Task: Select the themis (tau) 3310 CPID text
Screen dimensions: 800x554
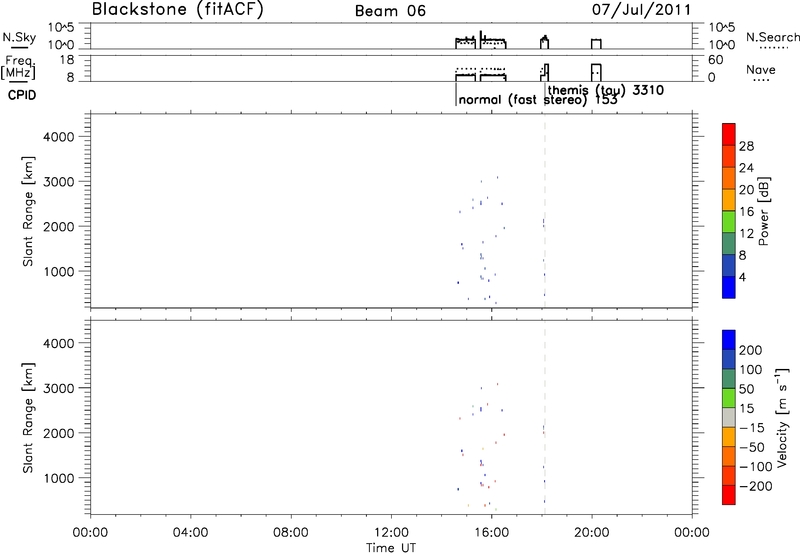Action: pyautogui.click(x=606, y=90)
